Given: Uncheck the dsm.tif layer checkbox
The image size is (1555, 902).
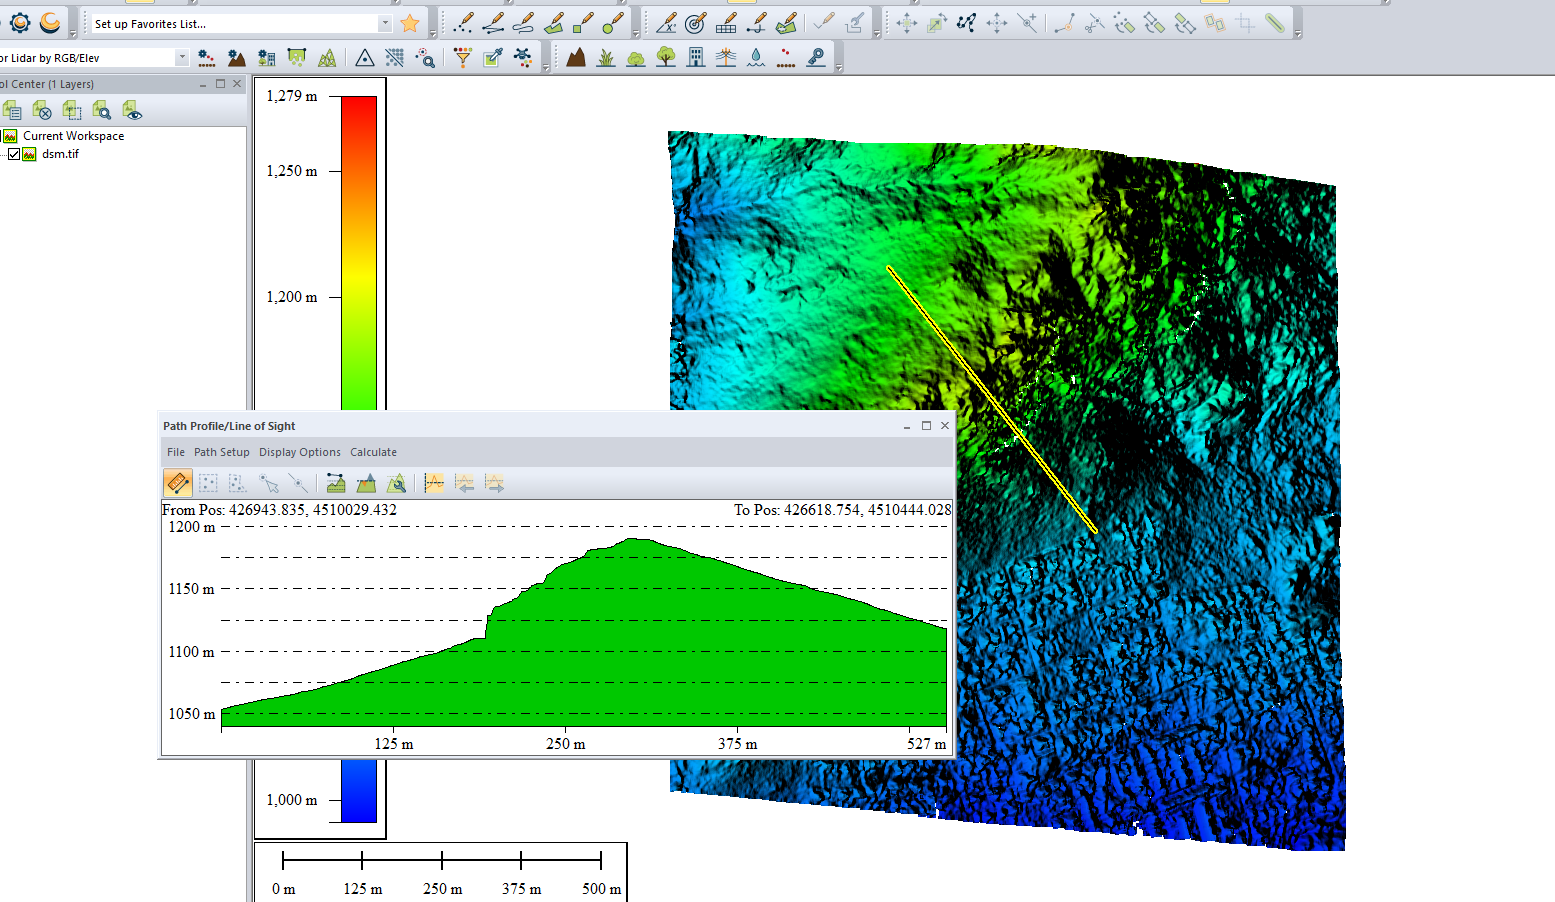Looking at the screenshot, I should (14, 154).
